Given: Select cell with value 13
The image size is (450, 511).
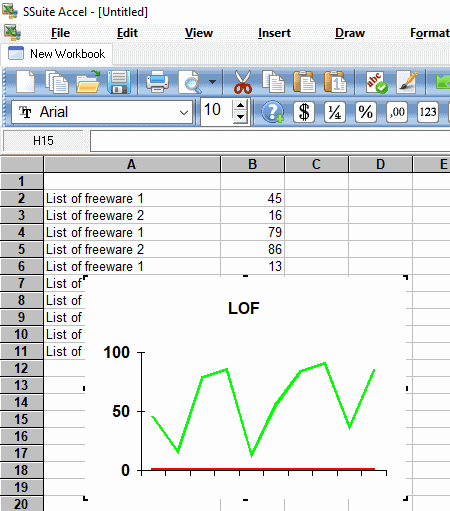Looking at the screenshot, I should click(252, 267).
